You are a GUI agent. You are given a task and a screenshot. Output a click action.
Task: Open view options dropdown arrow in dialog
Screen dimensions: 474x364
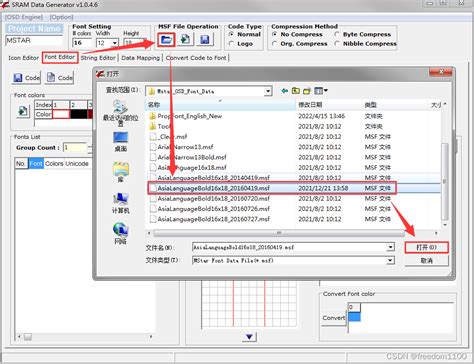[326, 90]
